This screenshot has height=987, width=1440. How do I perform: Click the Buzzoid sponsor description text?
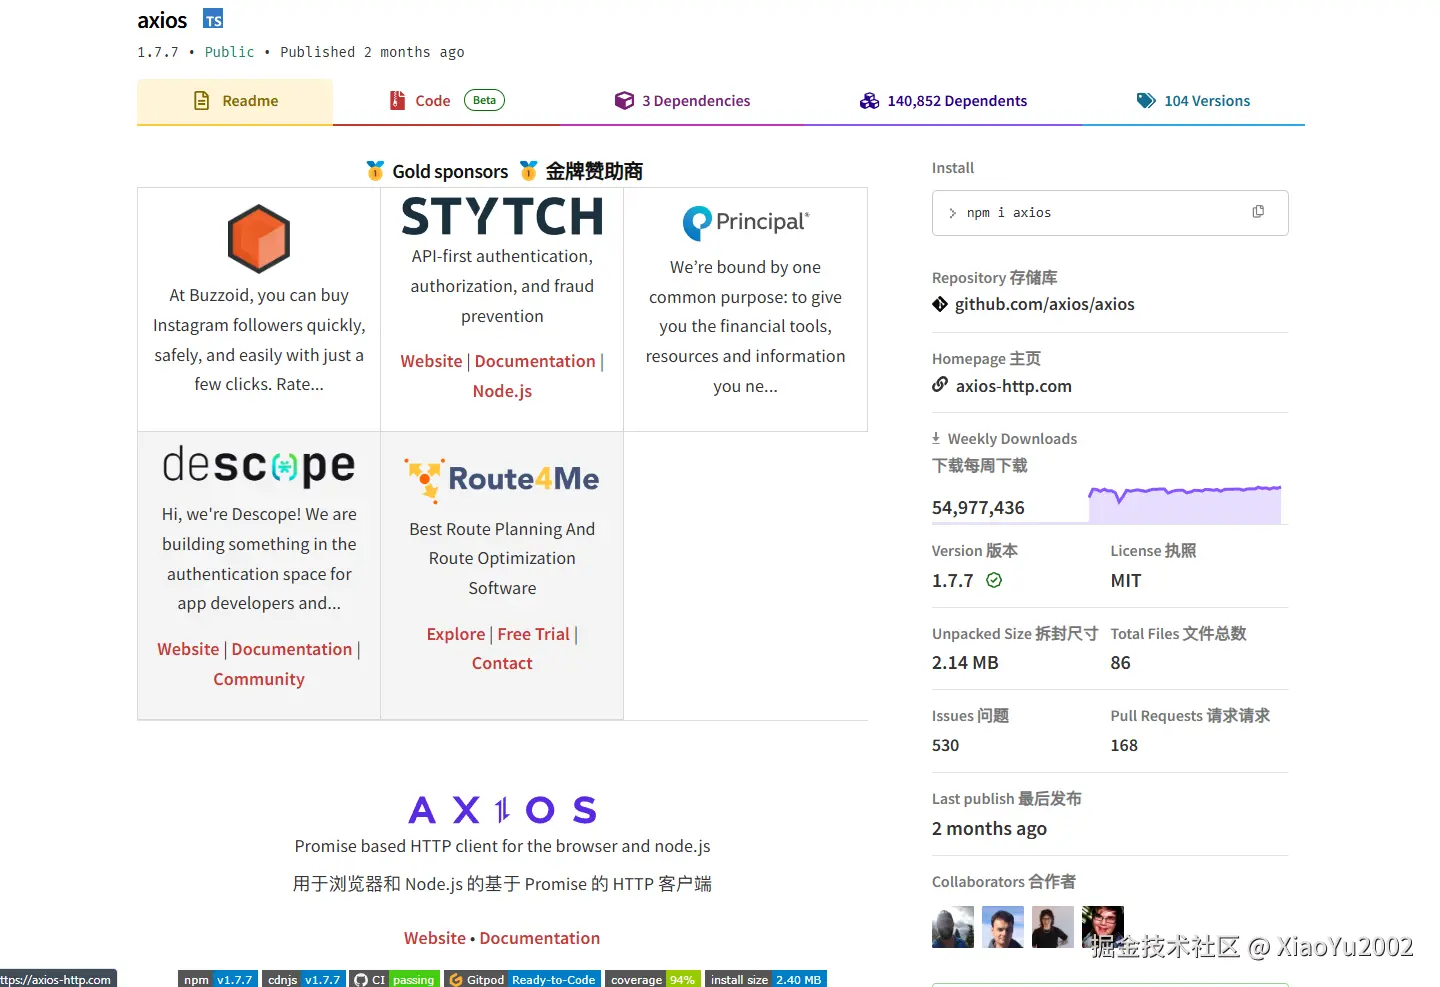[259, 340]
